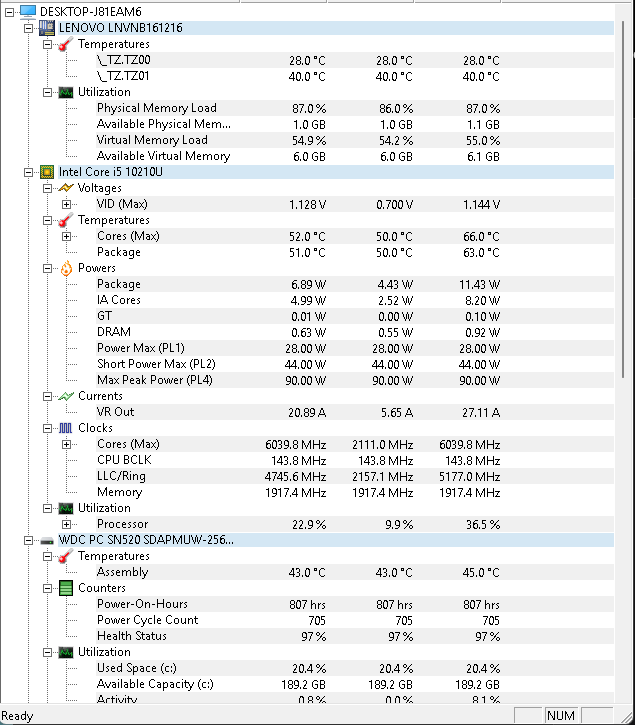The height and width of the screenshot is (725, 635).
Task: Select the Available Virtual Memory row
Action: (x=354, y=156)
